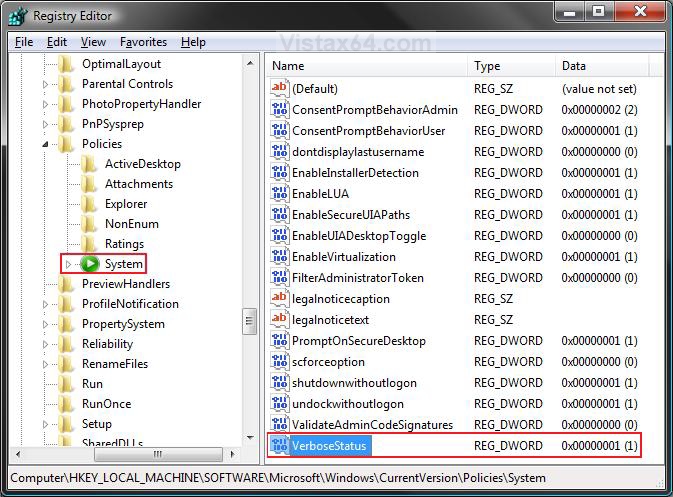Click the DWORD icon beside dontdisplaylastusername
This screenshot has height=497, width=673.
coord(279,152)
